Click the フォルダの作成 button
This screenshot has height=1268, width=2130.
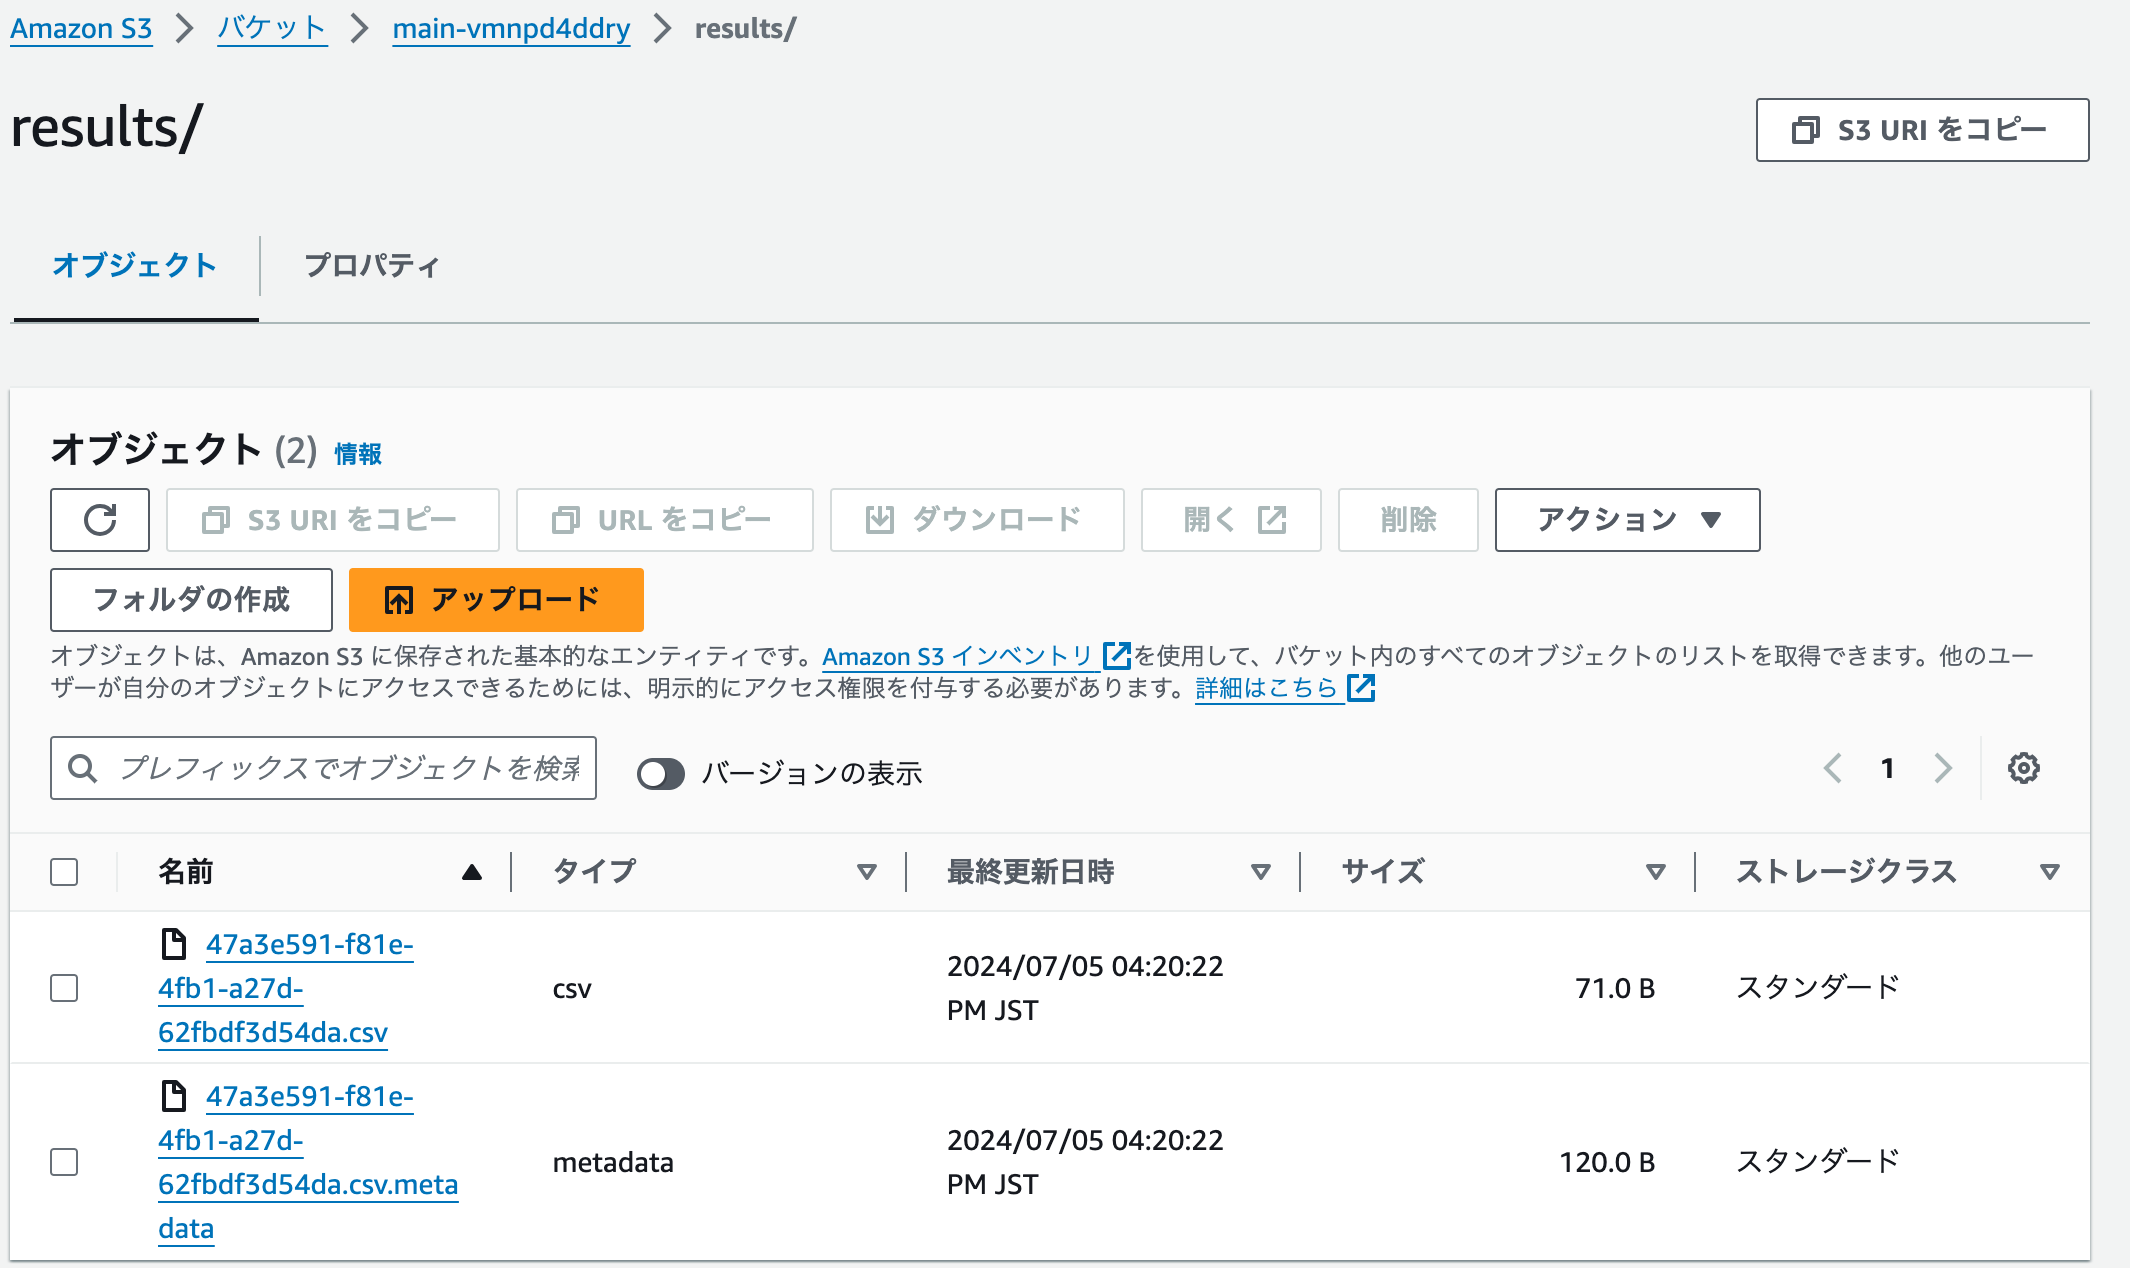190,599
